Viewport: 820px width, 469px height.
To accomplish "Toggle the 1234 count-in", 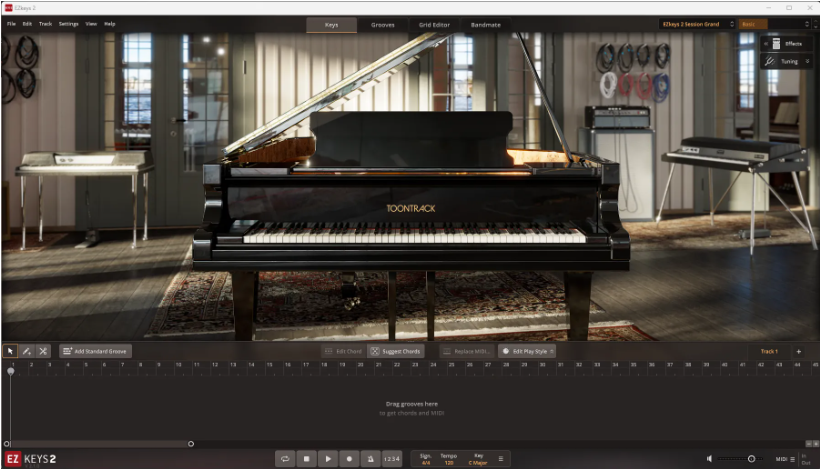I will coord(392,459).
